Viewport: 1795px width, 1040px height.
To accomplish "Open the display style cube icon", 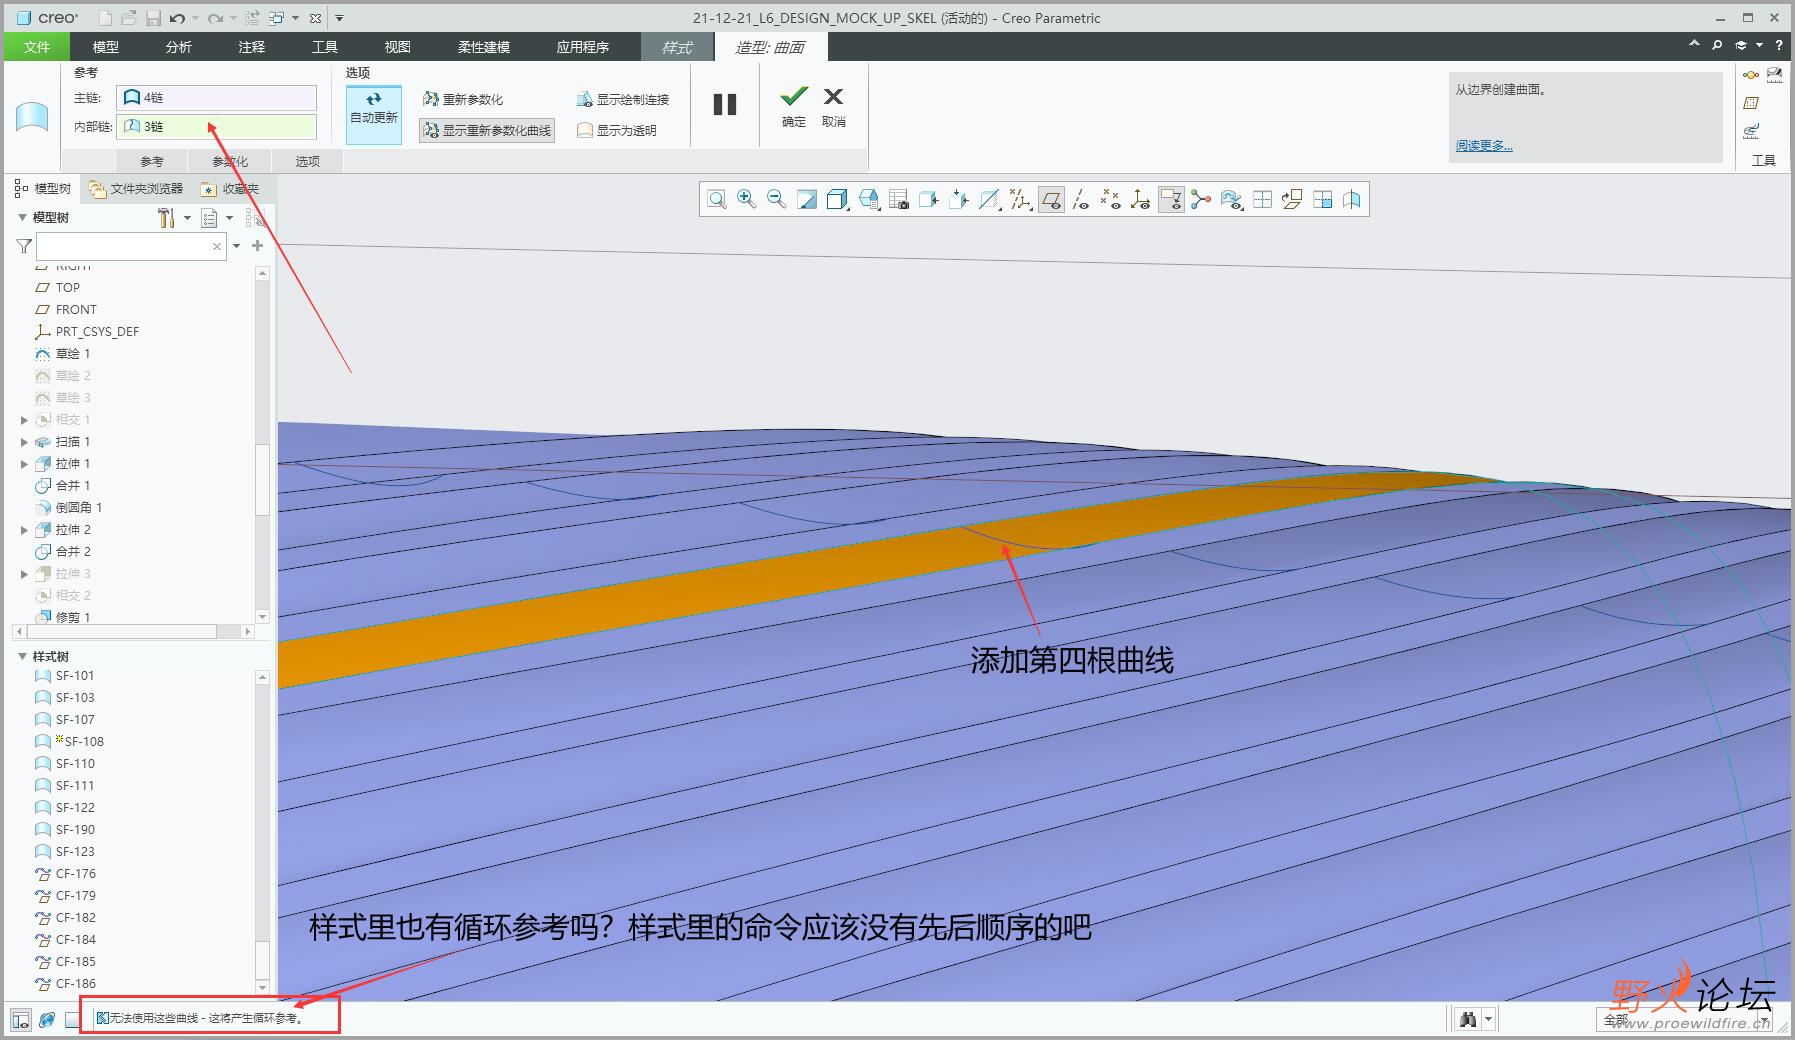I will point(837,200).
